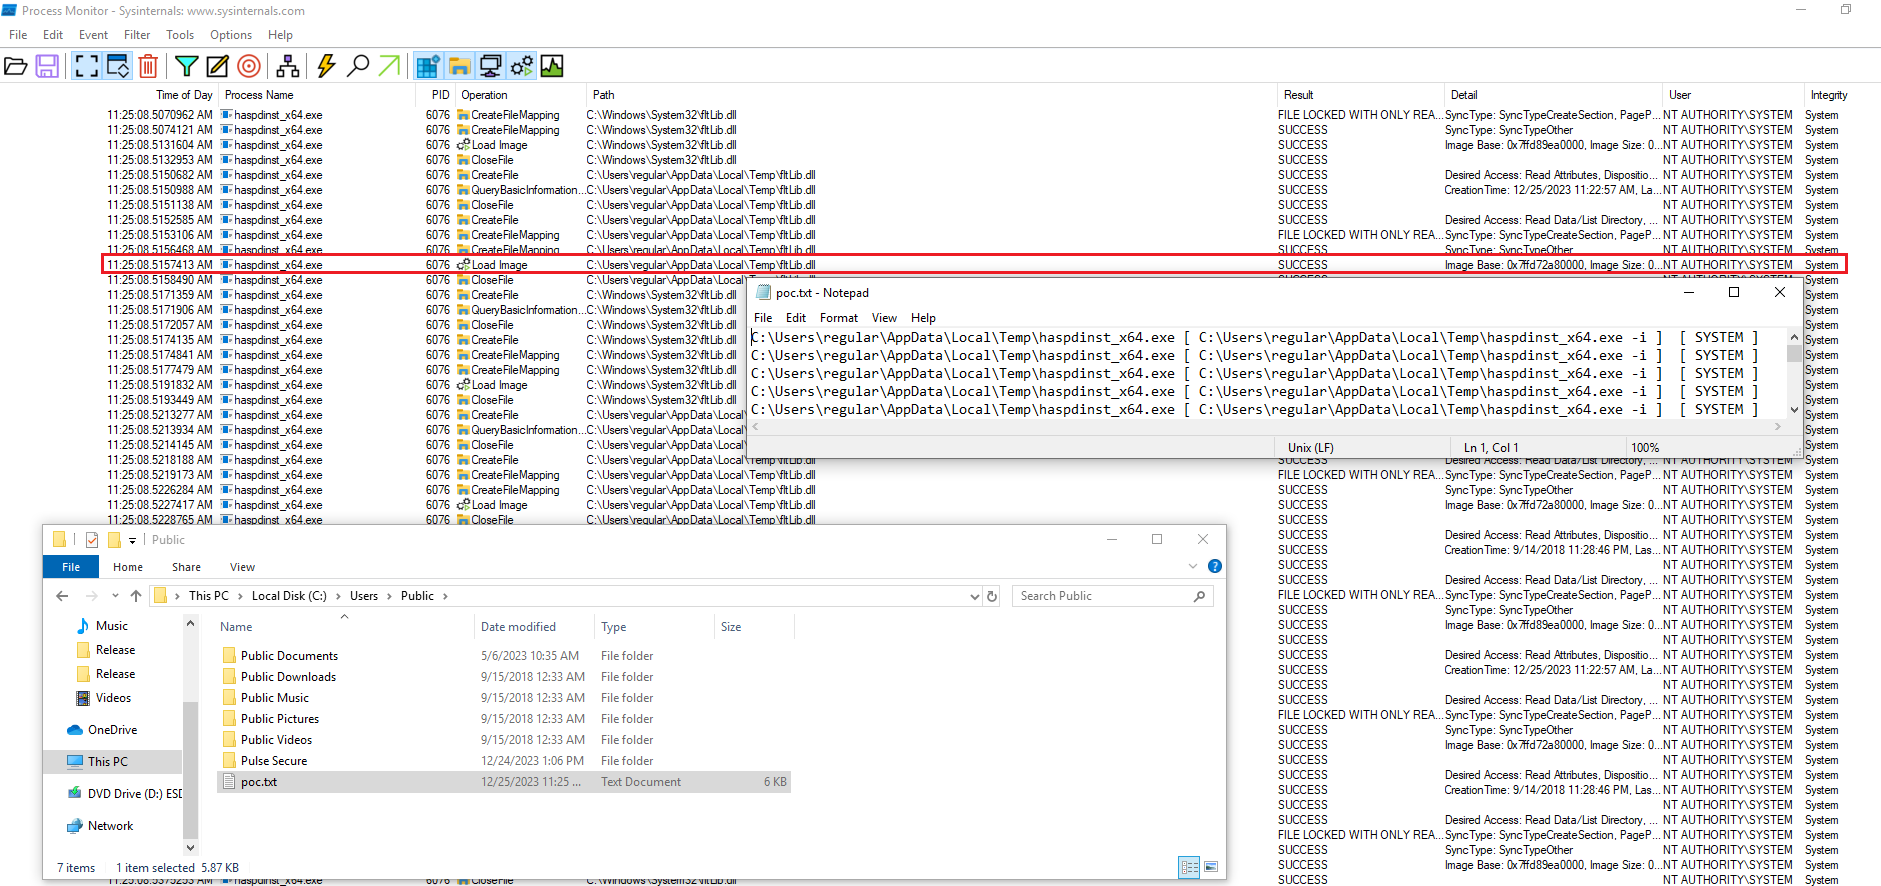Viewport: 1881px width, 886px height.
Task: Toggle the Capture events button
Action: coord(87,66)
